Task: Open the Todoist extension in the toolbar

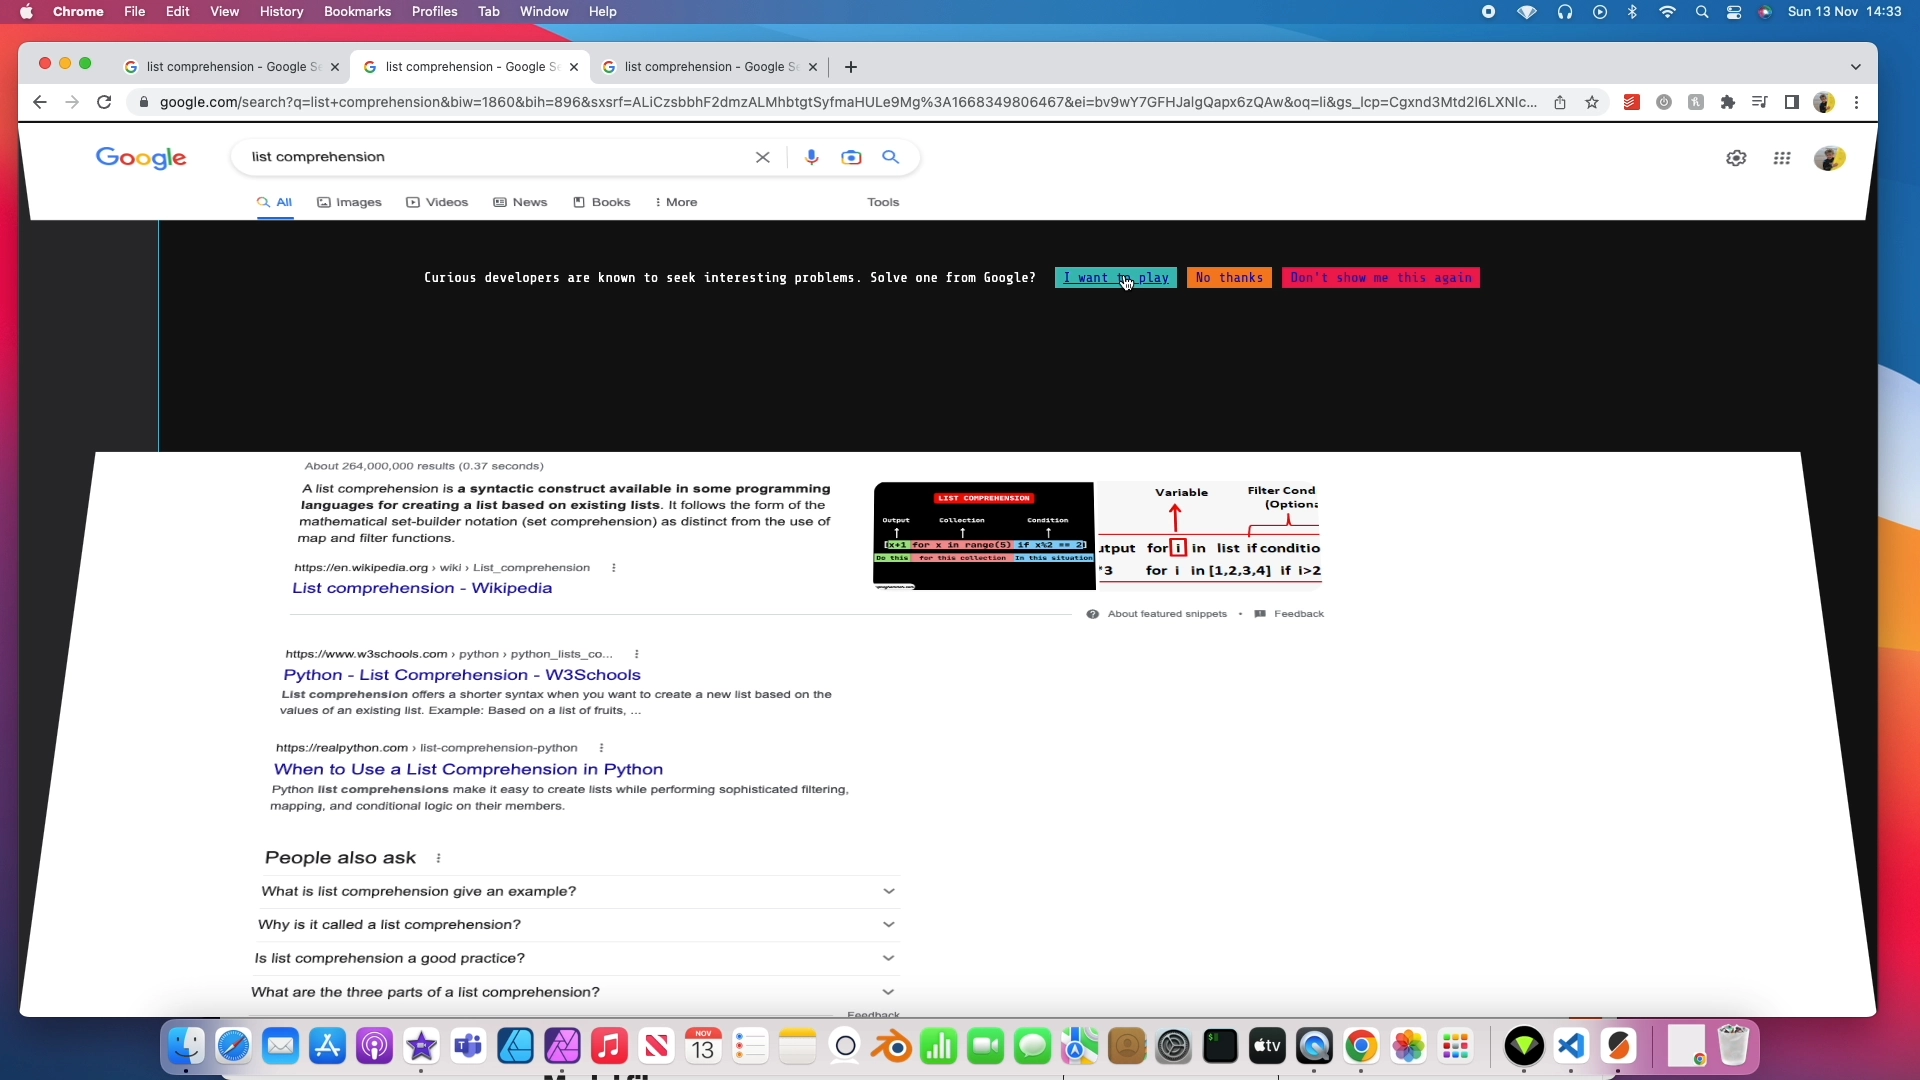Action: coord(1631,102)
